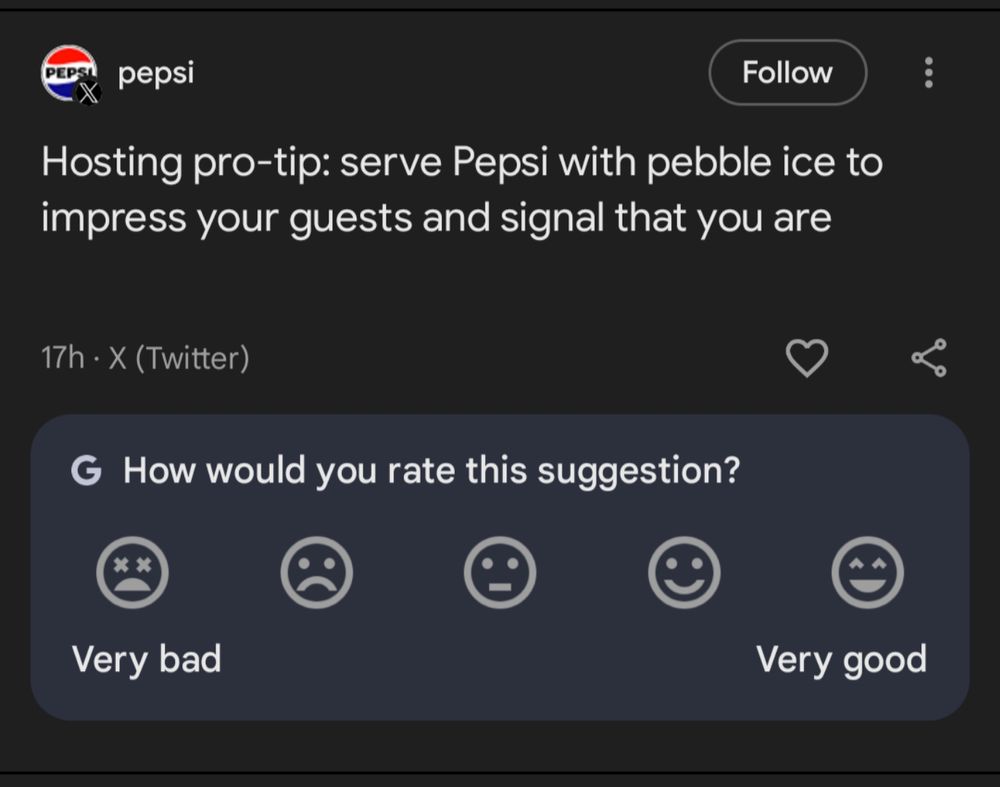Rate with the grinning very-good face

click(868, 573)
